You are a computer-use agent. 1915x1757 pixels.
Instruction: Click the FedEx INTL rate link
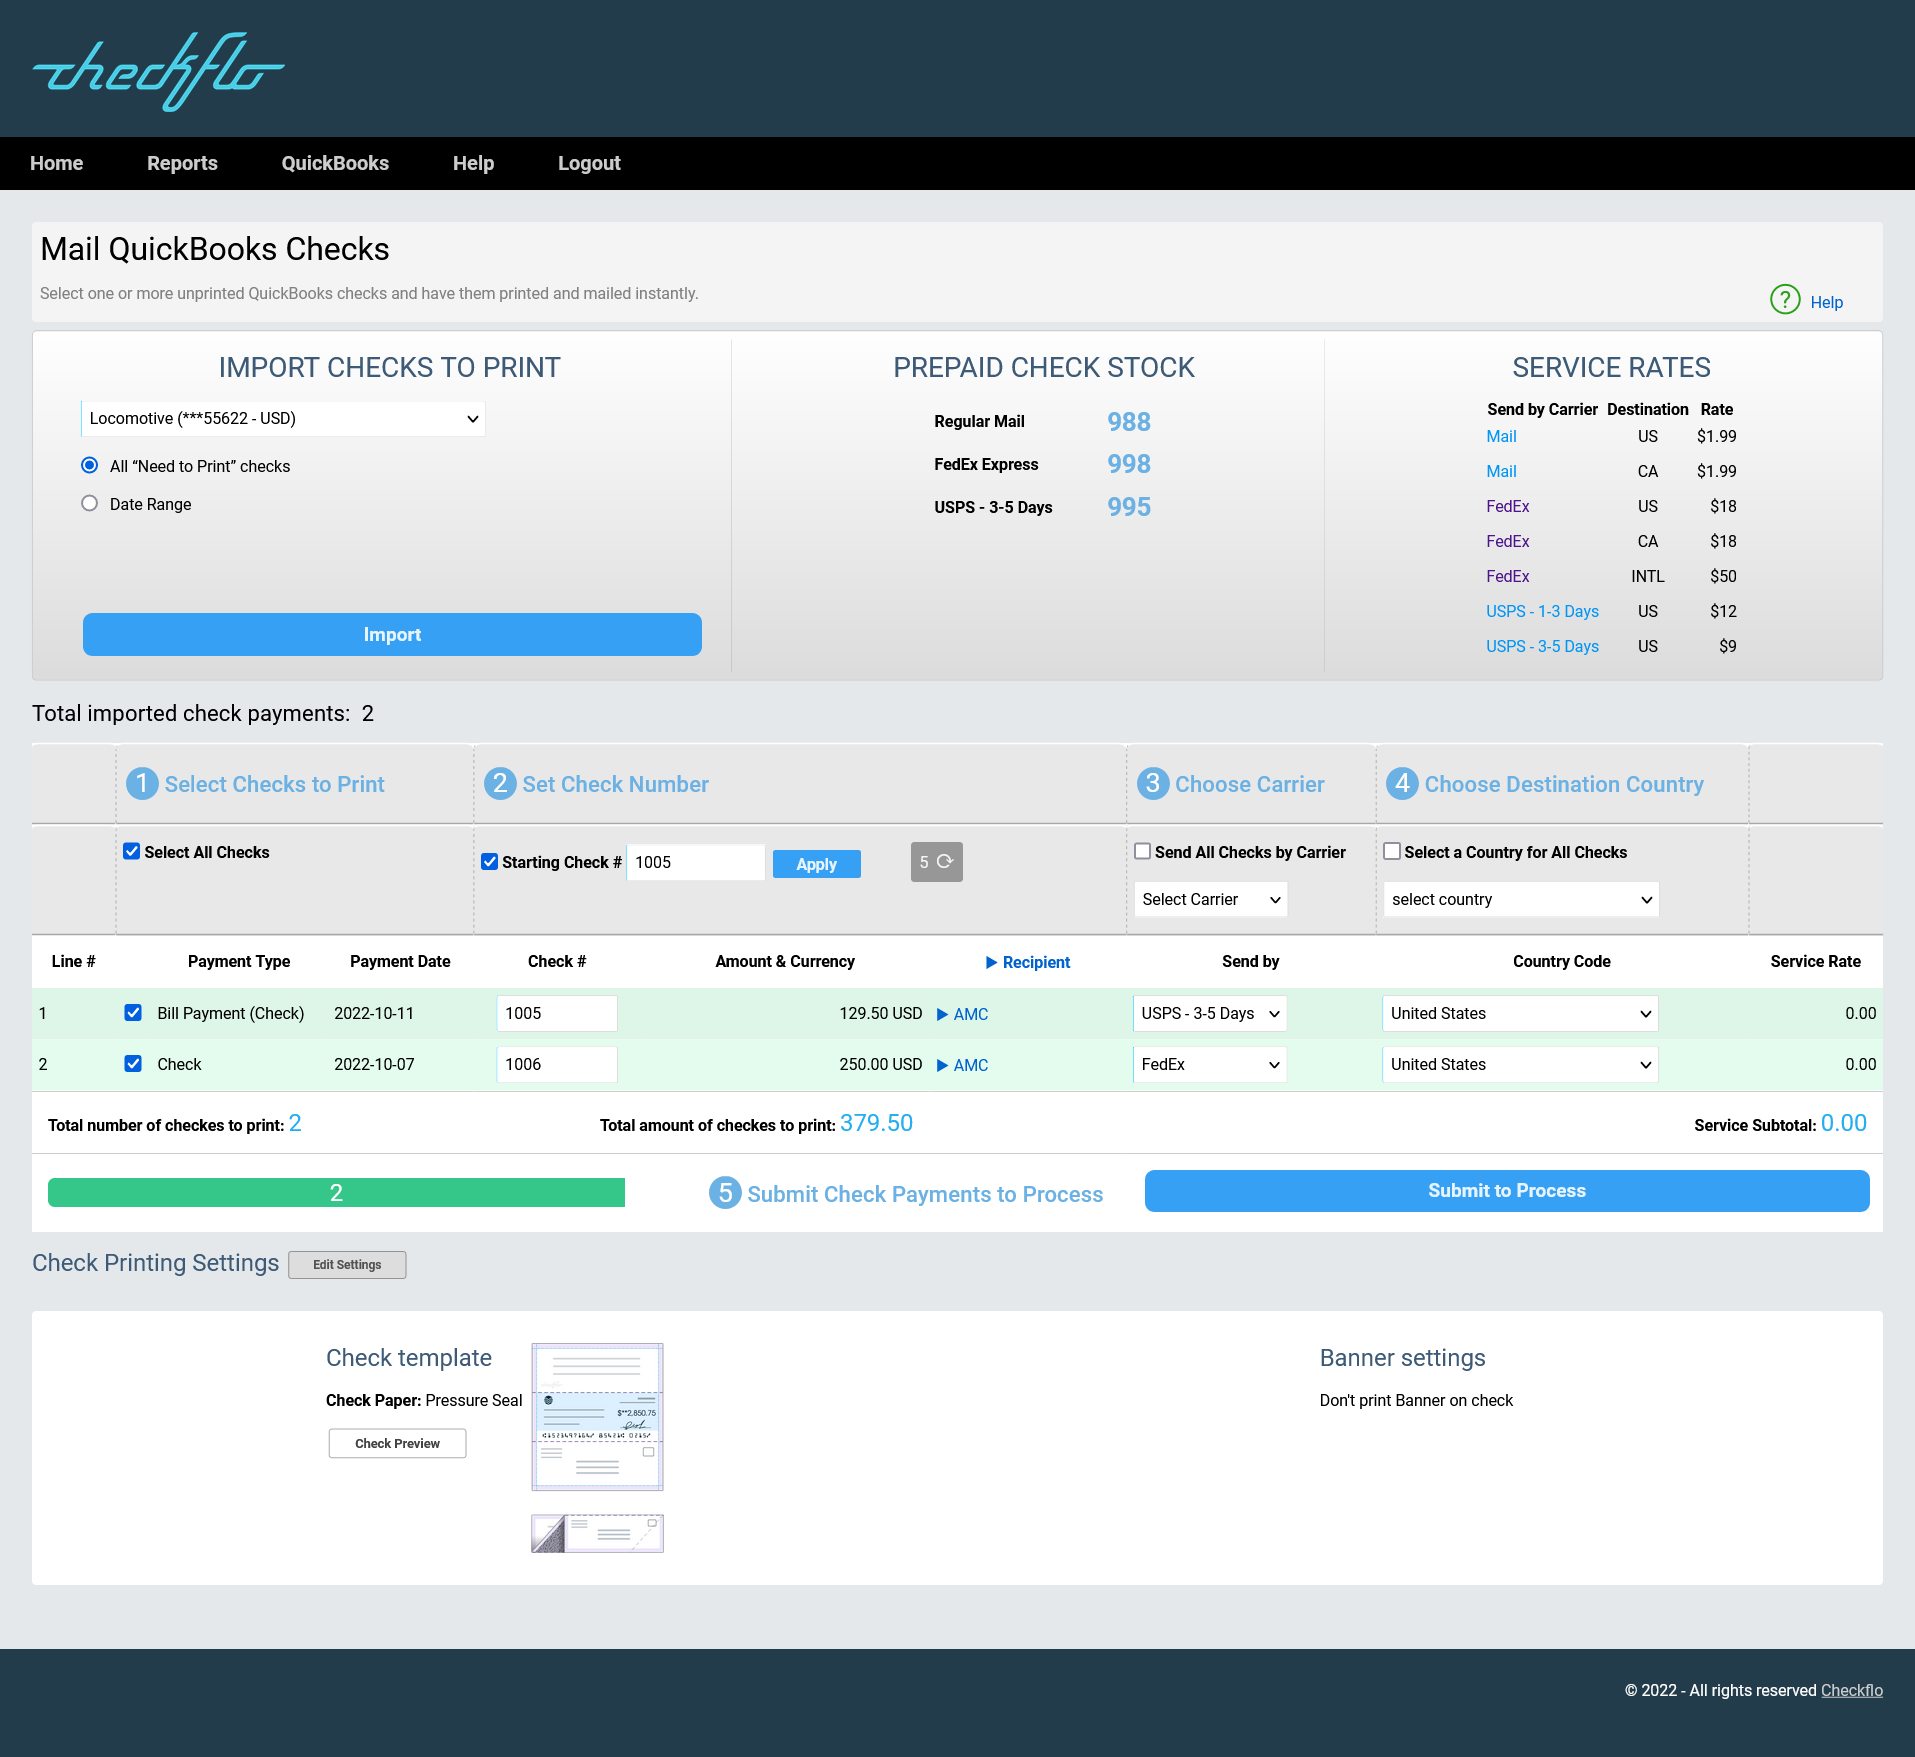pos(1508,576)
